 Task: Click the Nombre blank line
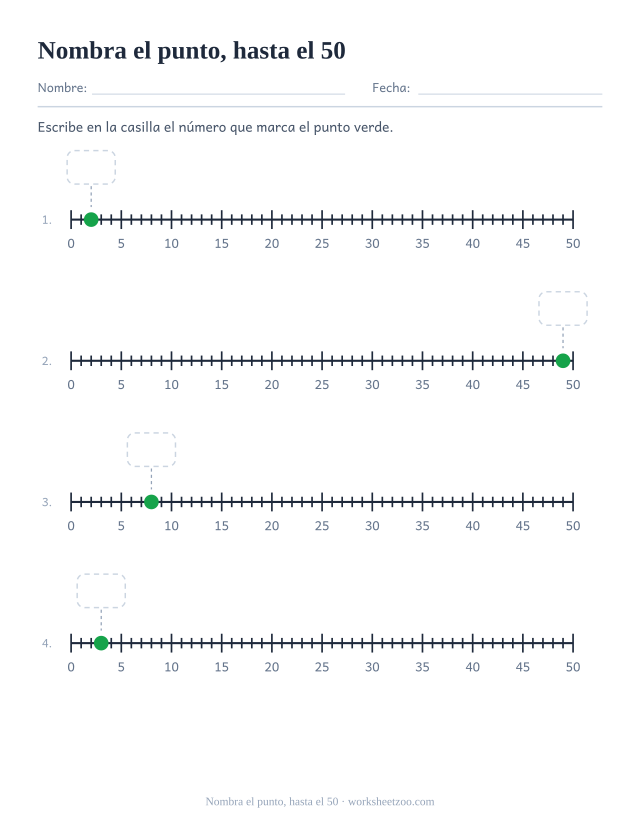(x=218, y=94)
